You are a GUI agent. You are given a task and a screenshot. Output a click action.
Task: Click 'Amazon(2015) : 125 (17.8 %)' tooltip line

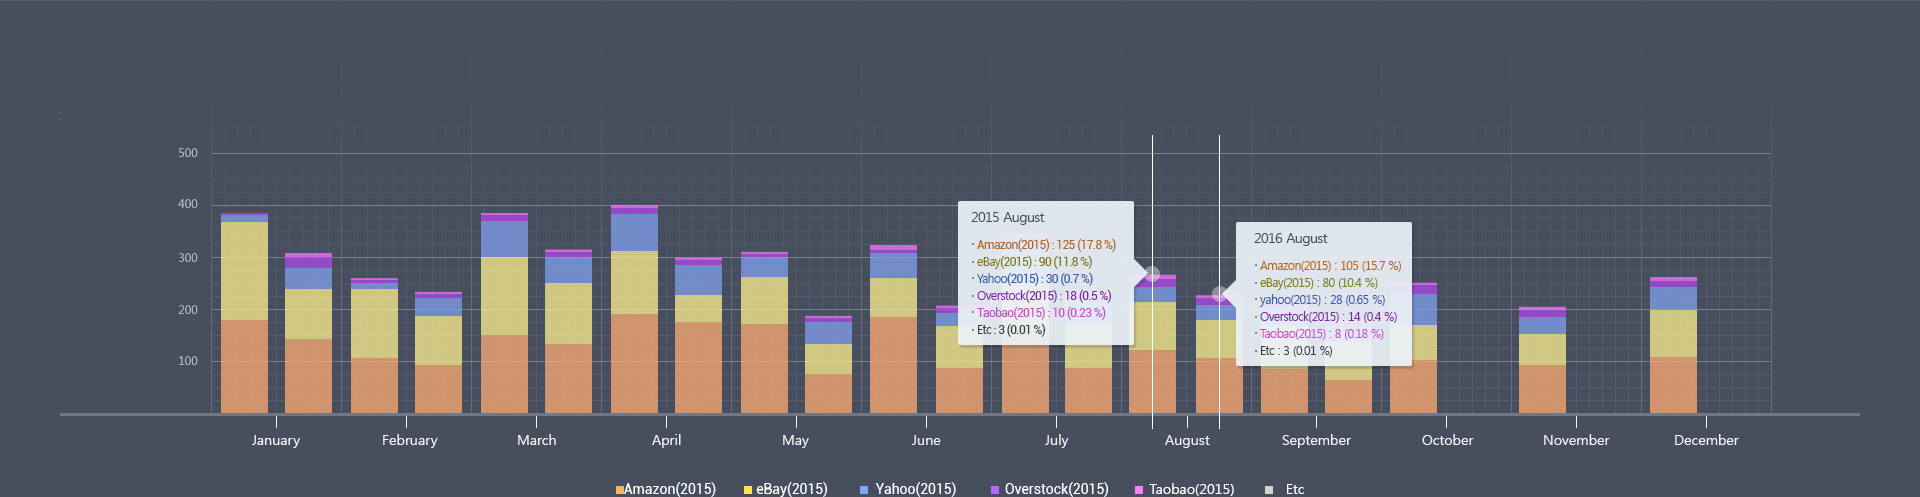pos(1044,245)
